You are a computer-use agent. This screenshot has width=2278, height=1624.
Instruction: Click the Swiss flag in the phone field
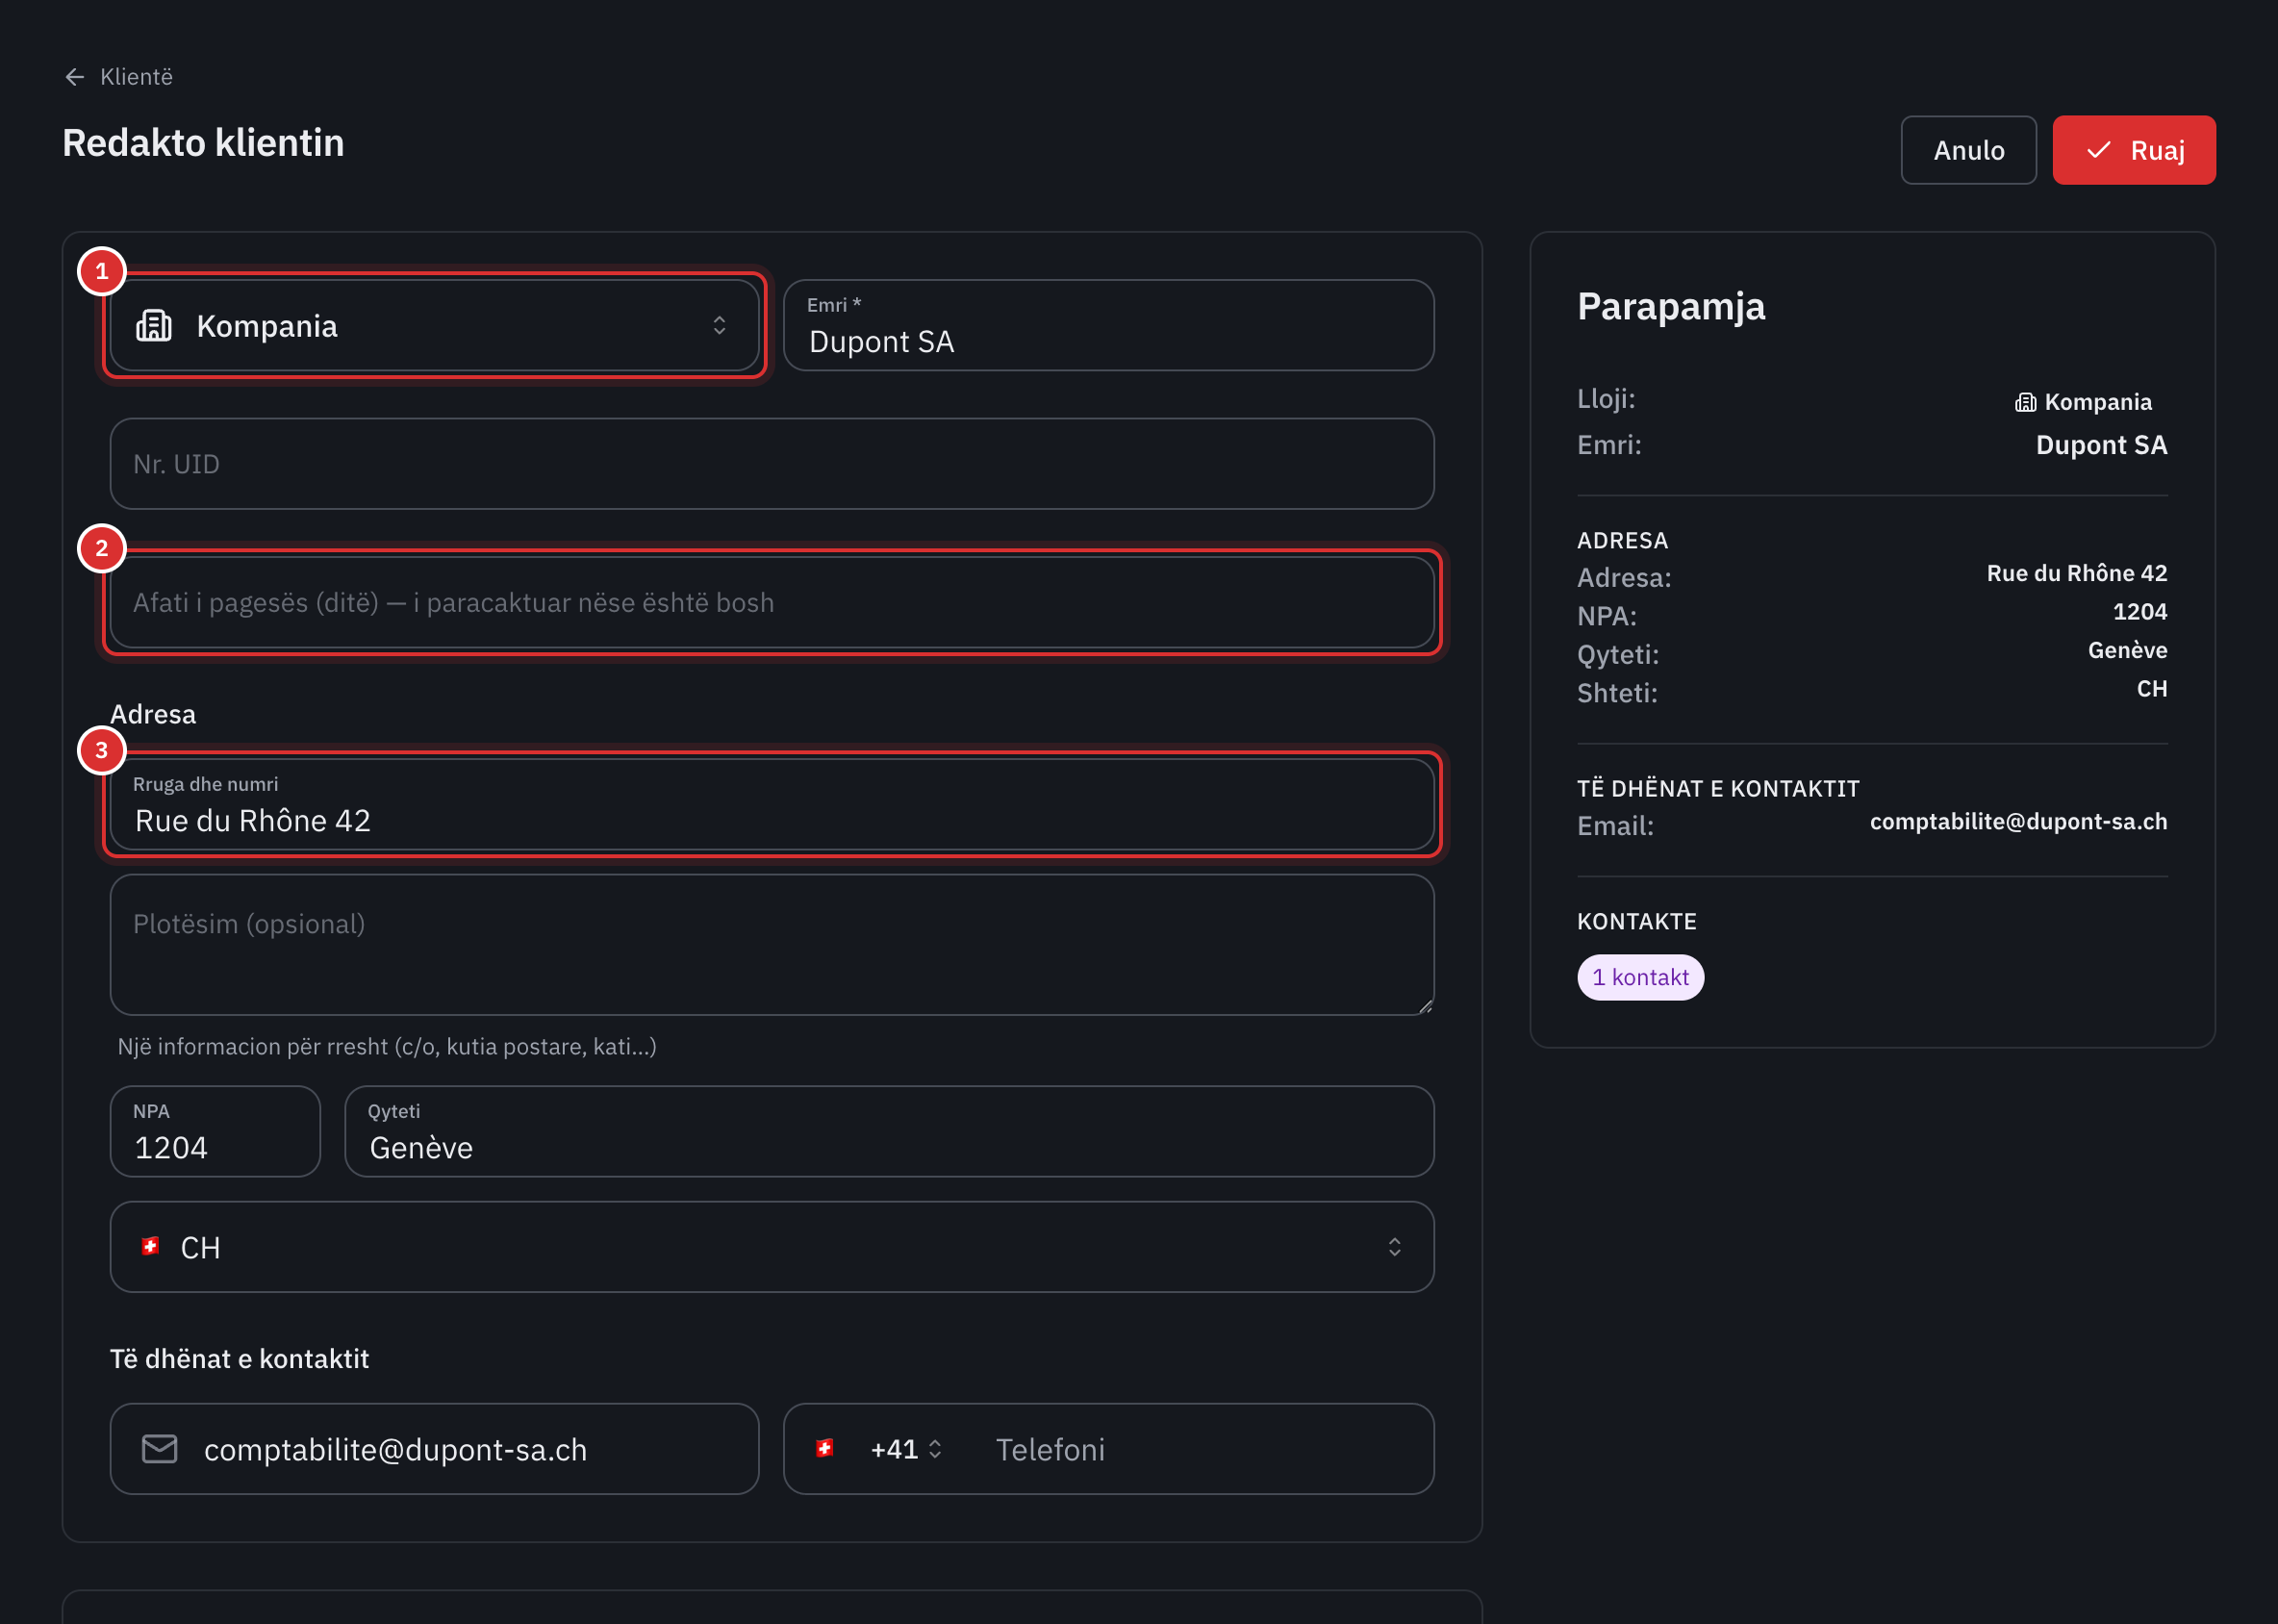pyautogui.click(x=825, y=1448)
